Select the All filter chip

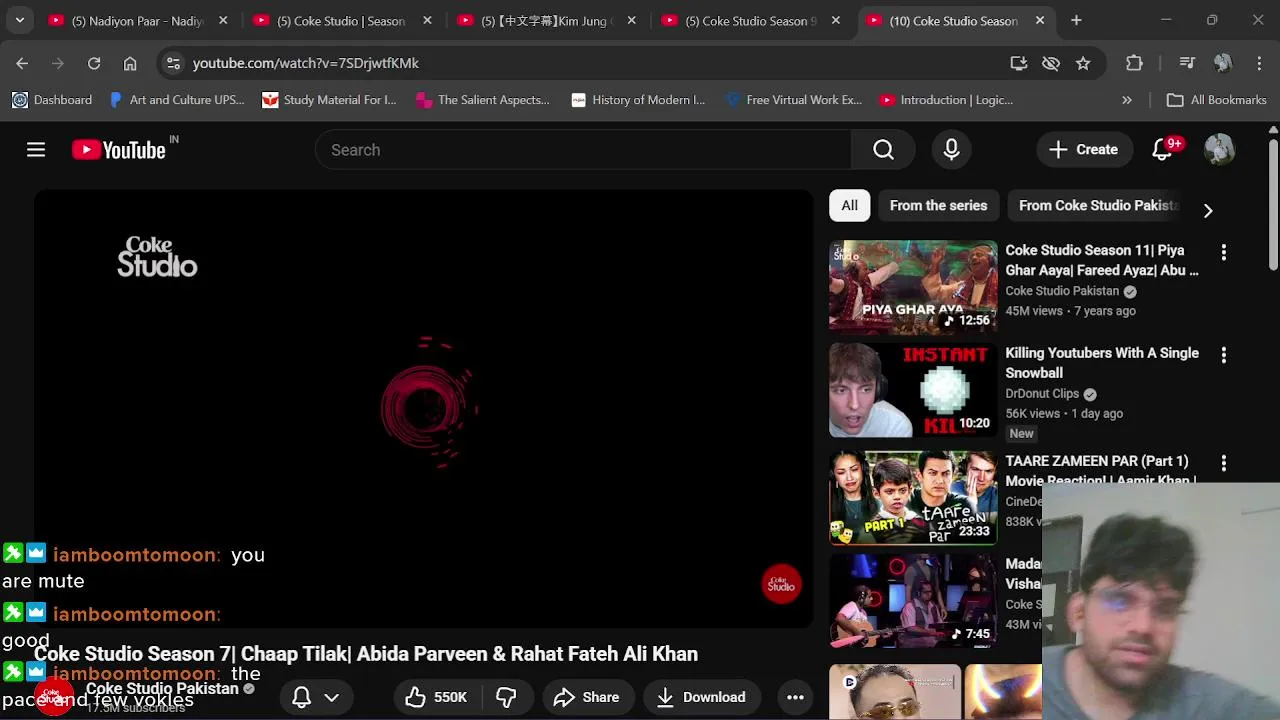pos(849,206)
